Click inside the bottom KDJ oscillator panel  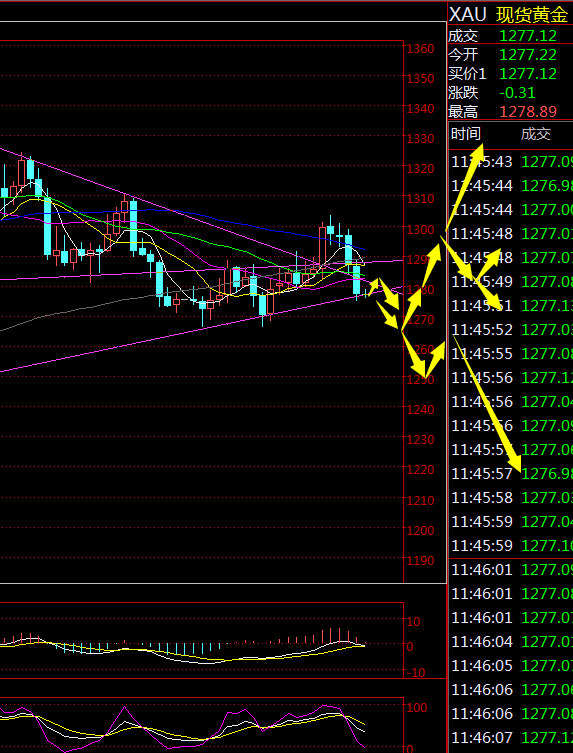pos(202,725)
